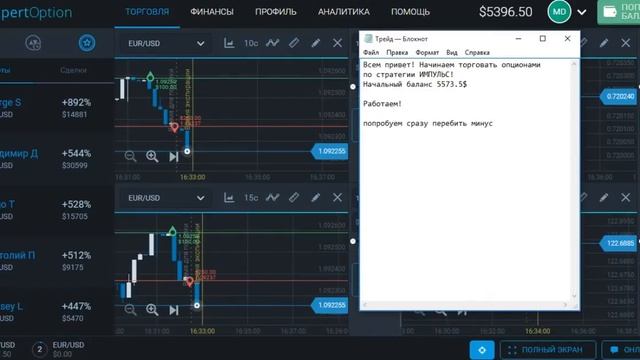The image size is (640, 360).
Task: Select trader with +544% profit
Action: pos(57,159)
